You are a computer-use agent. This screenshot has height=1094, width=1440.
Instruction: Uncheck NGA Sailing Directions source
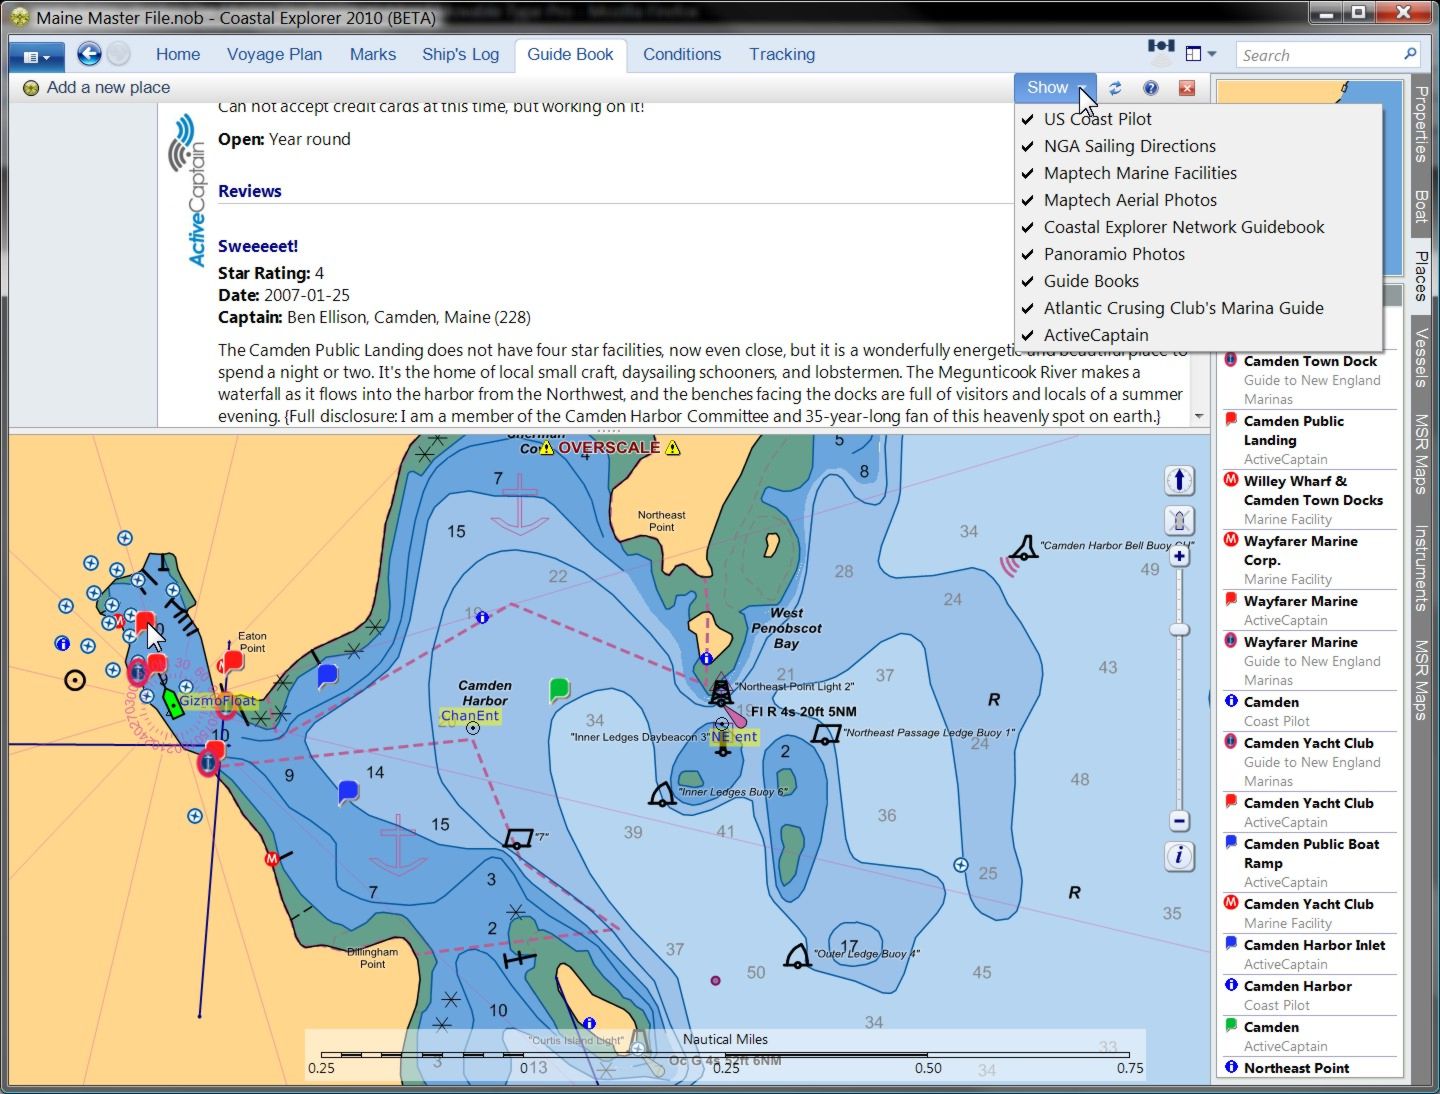point(1197,146)
